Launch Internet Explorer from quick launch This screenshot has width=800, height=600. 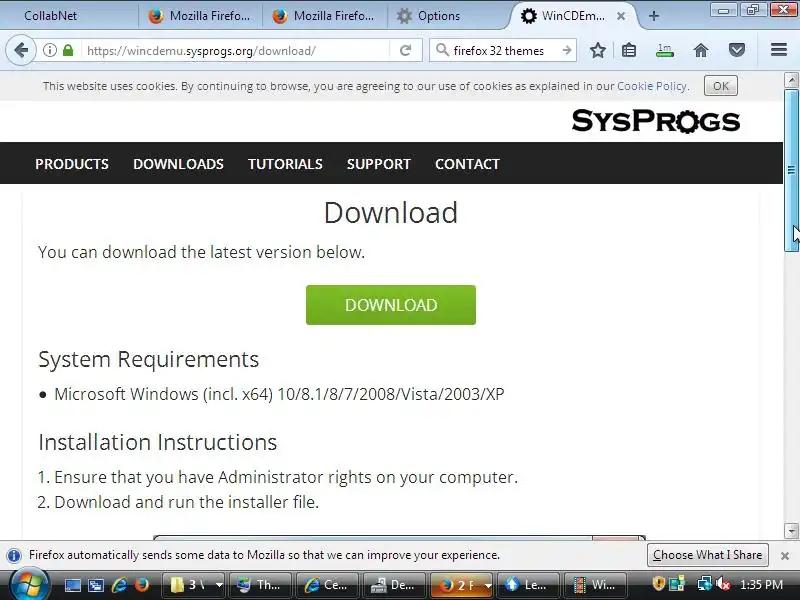click(119, 585)
